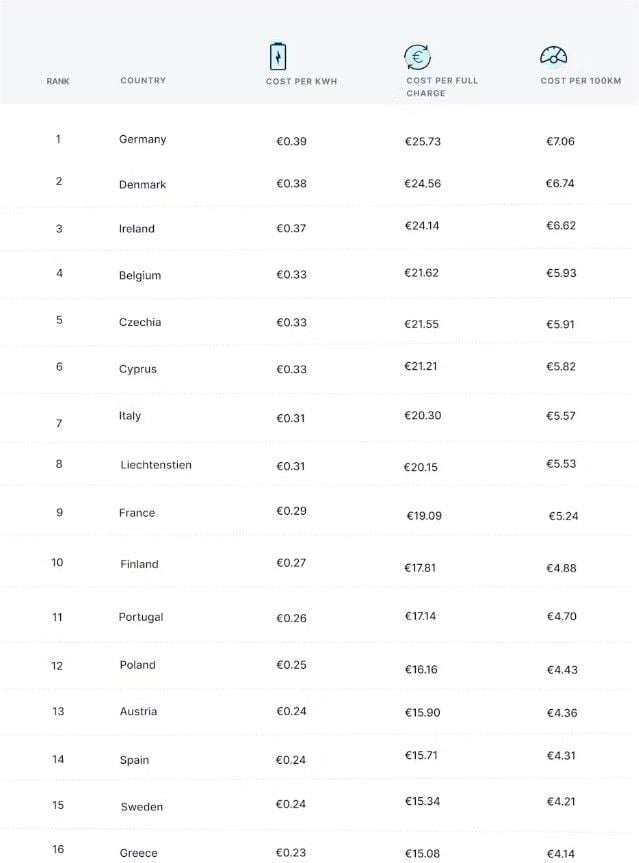Select Denmark in the country column
Image resolution: width=639 pixels, height=863 pixels.
pyautogui.click(x=143, y=184)
